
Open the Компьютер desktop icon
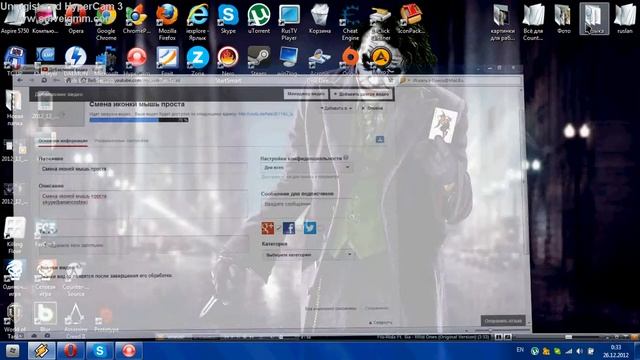(45, 19)
